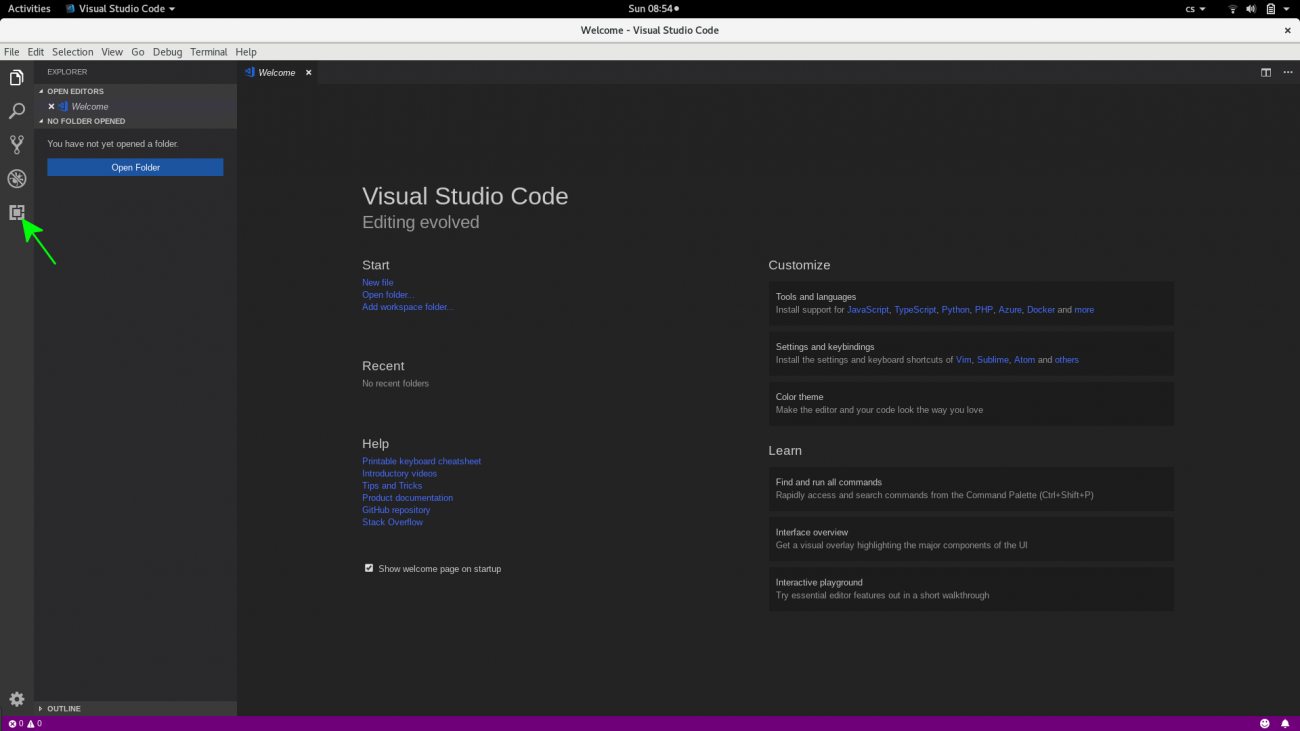Viewport: 1300px width, 731px height.
Task: Open the notifications bell in the status bar
Action: (1285, 723)
